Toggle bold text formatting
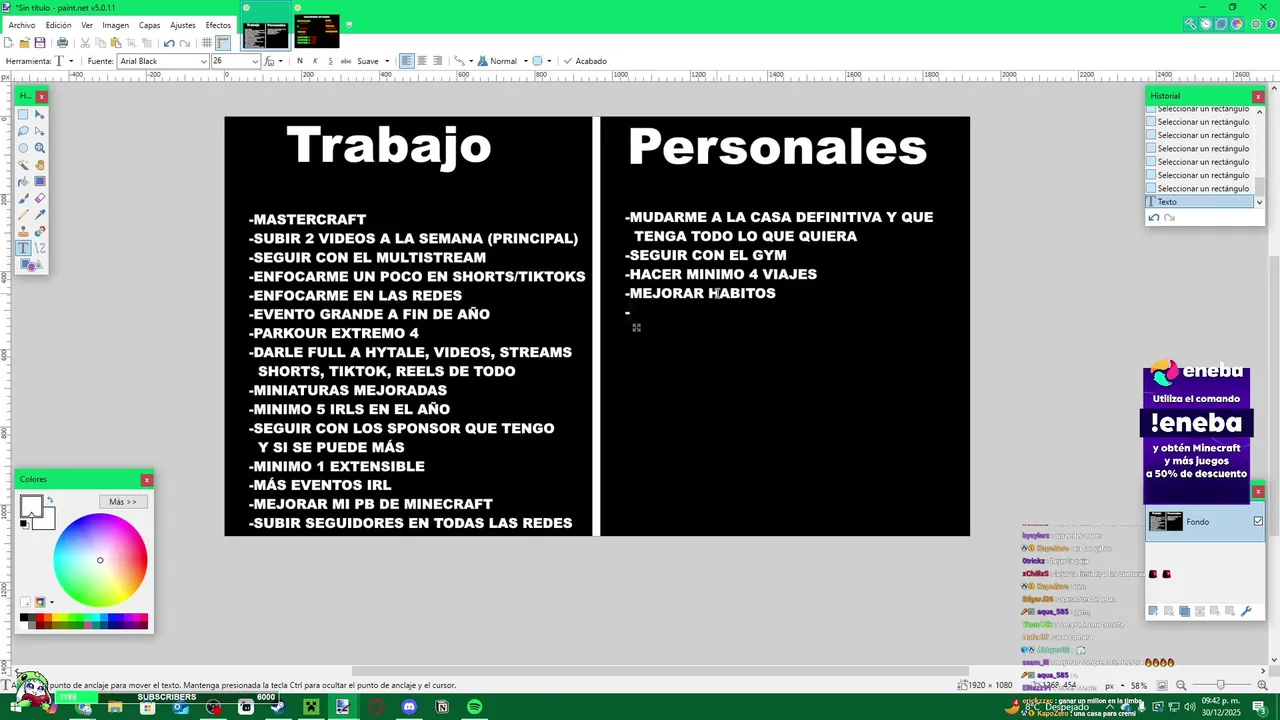This screenshot has width=1280, height=720. (299, 61)
